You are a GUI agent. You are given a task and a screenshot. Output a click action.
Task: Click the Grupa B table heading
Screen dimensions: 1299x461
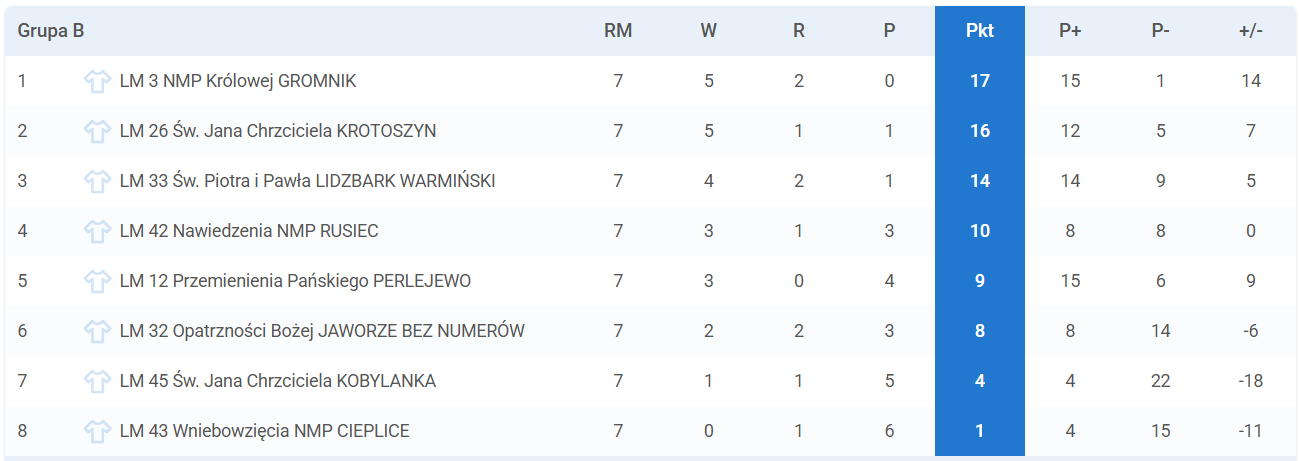pyautogui.click(x=51, y=31)
